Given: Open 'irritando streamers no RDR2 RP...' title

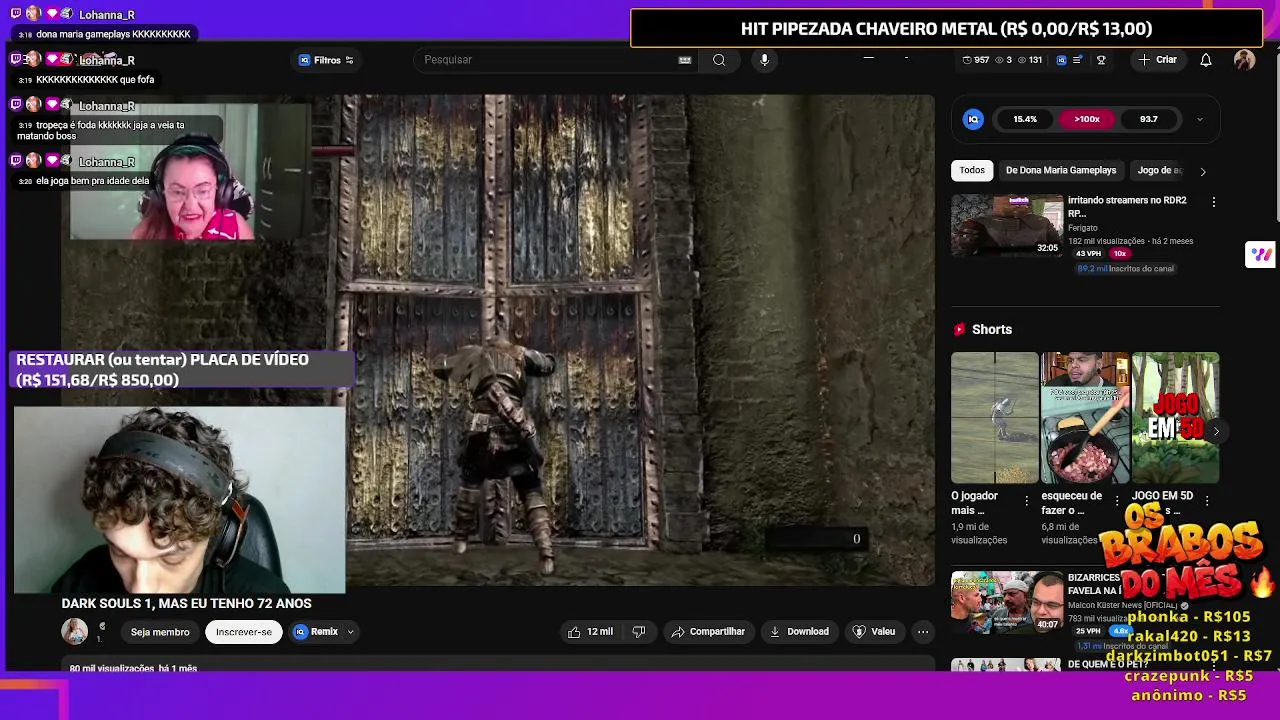Looking at the screenshot, I should click(1127, 206).
